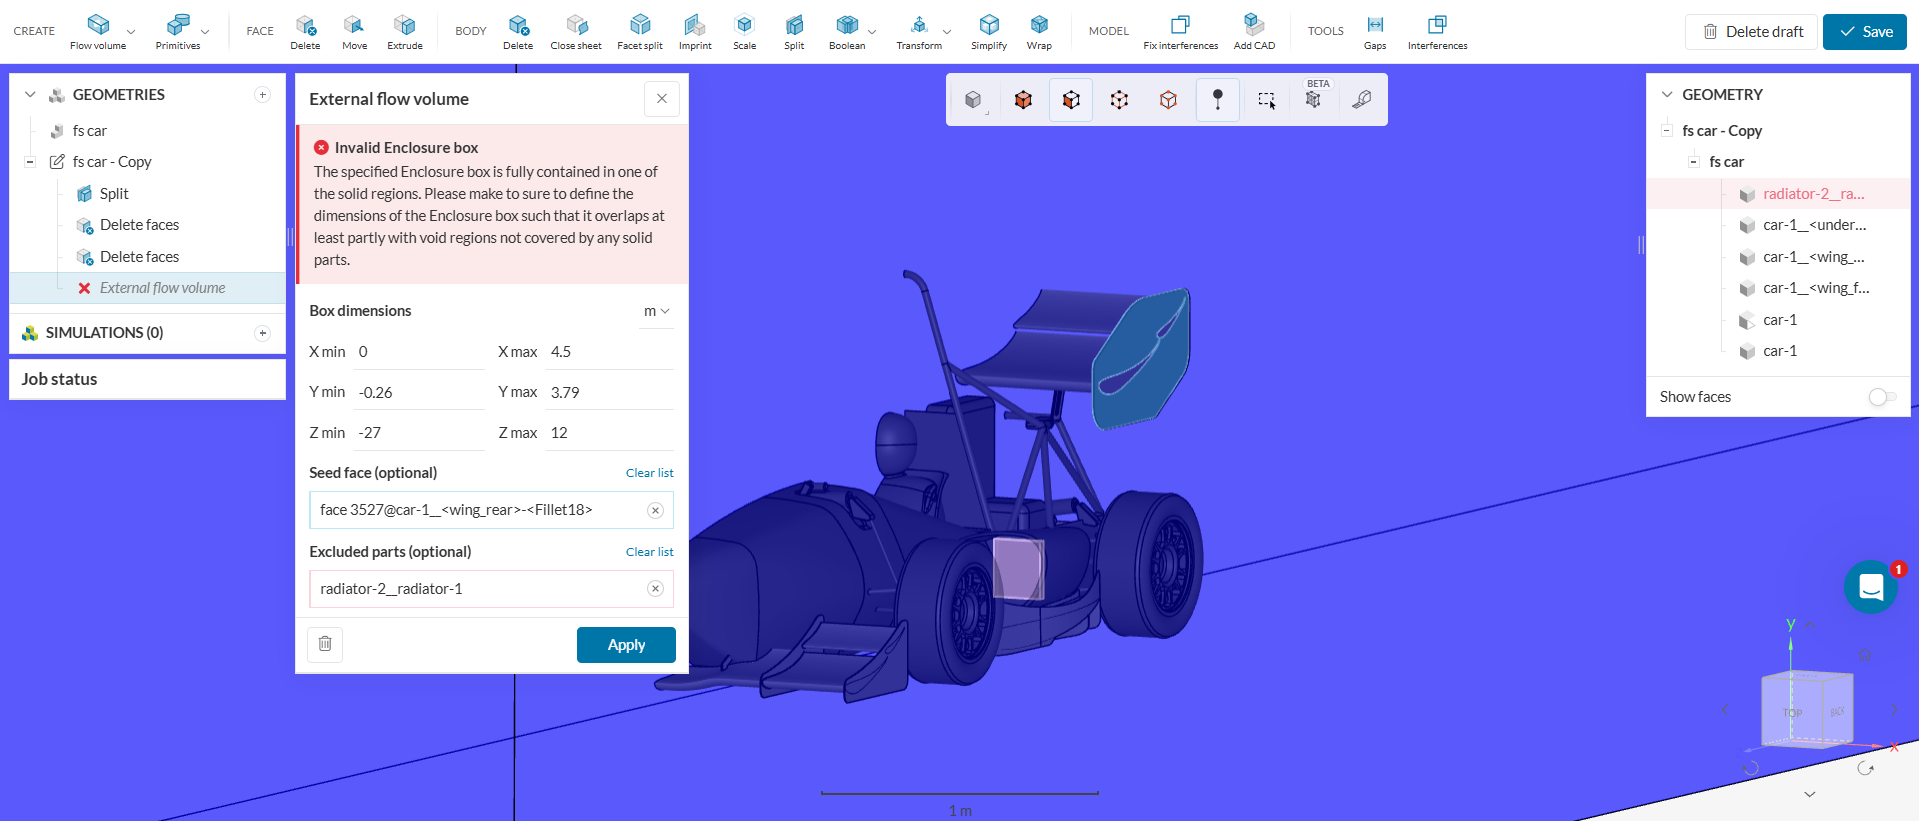Toggle the Show faces switch
Image resolution: width=1919 pixels, height=821 pixels.
1881,397
